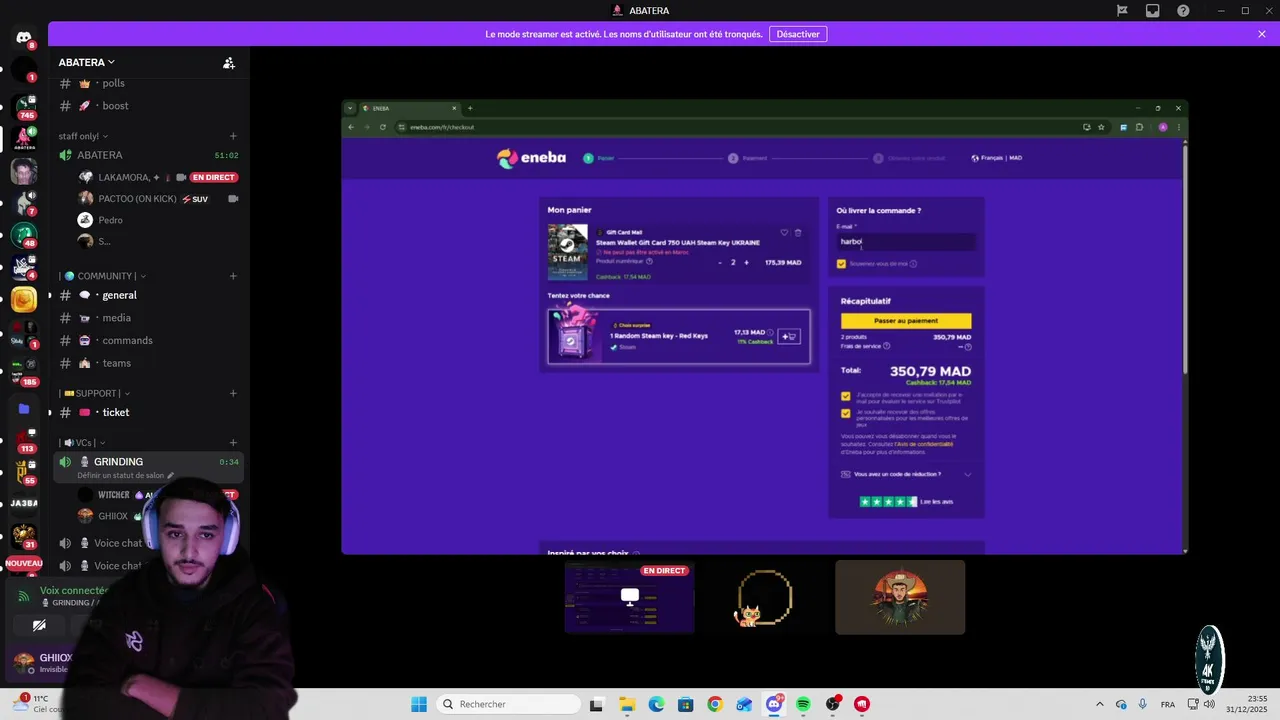1280x720 pixels.
Task: Open the Français | MAD language selector
Action: click(997, 158)
